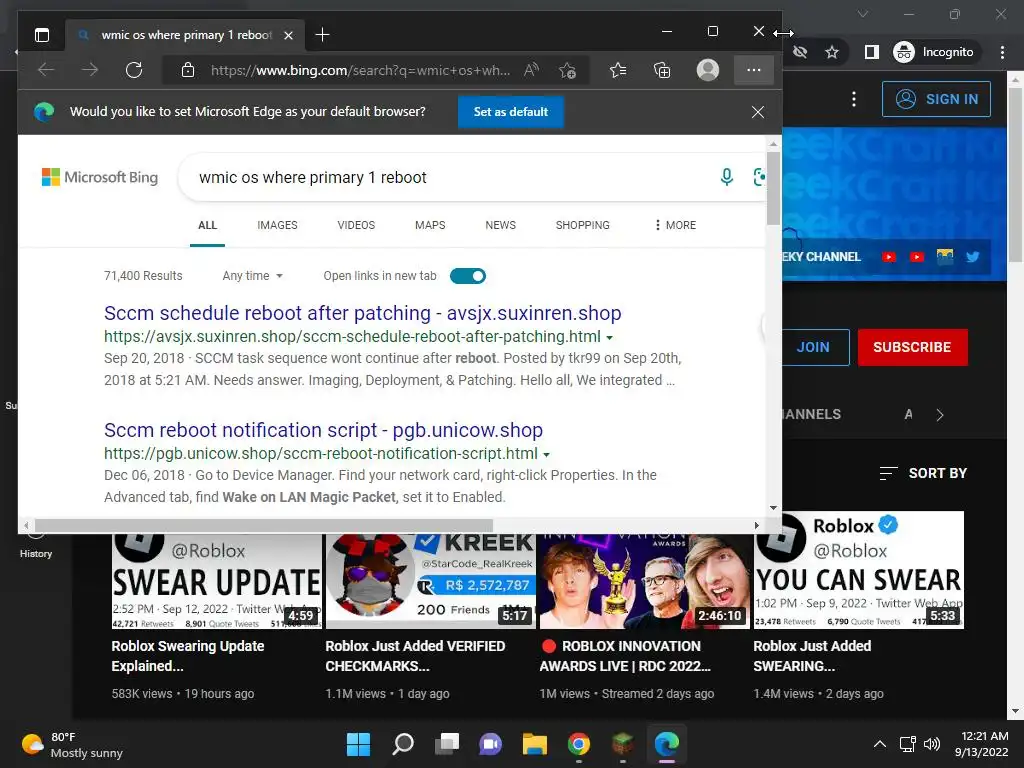This screenshot has width=1024, height=768.
Task: Open Task View on the taskbar
Action: point(447,744)
